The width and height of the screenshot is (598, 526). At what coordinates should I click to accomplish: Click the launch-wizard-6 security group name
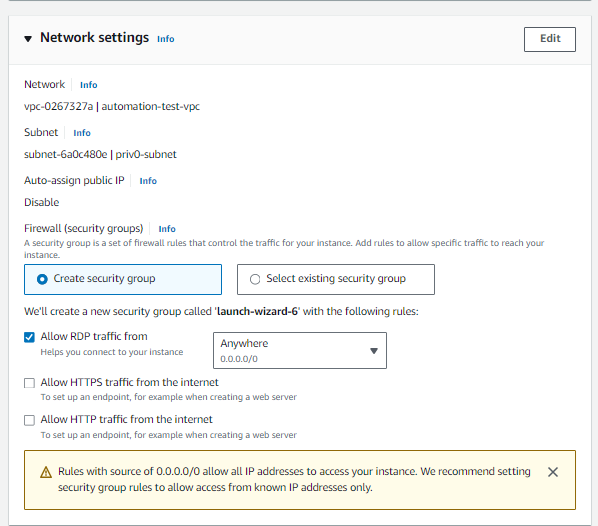pos(257,311)
